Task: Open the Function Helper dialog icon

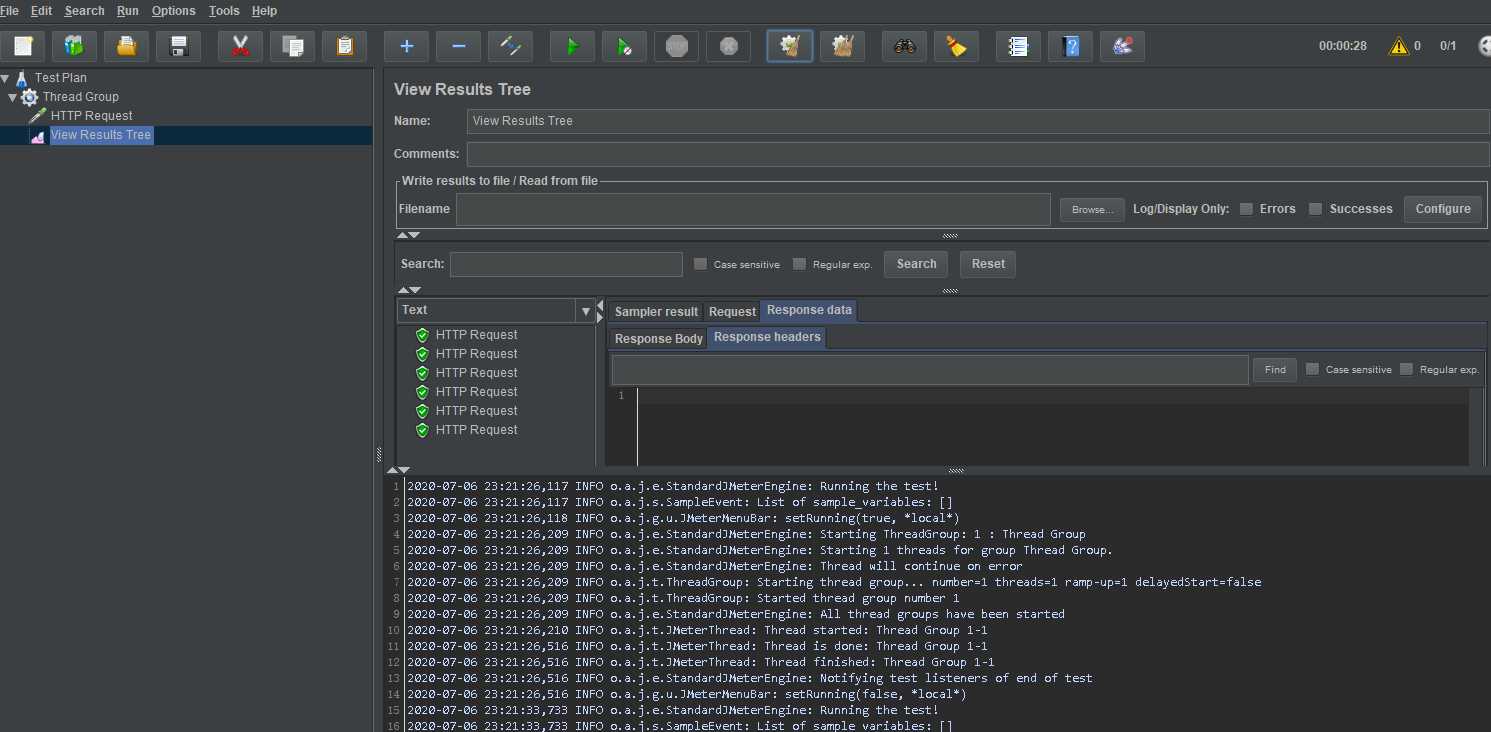Action: coord(1019,46)
